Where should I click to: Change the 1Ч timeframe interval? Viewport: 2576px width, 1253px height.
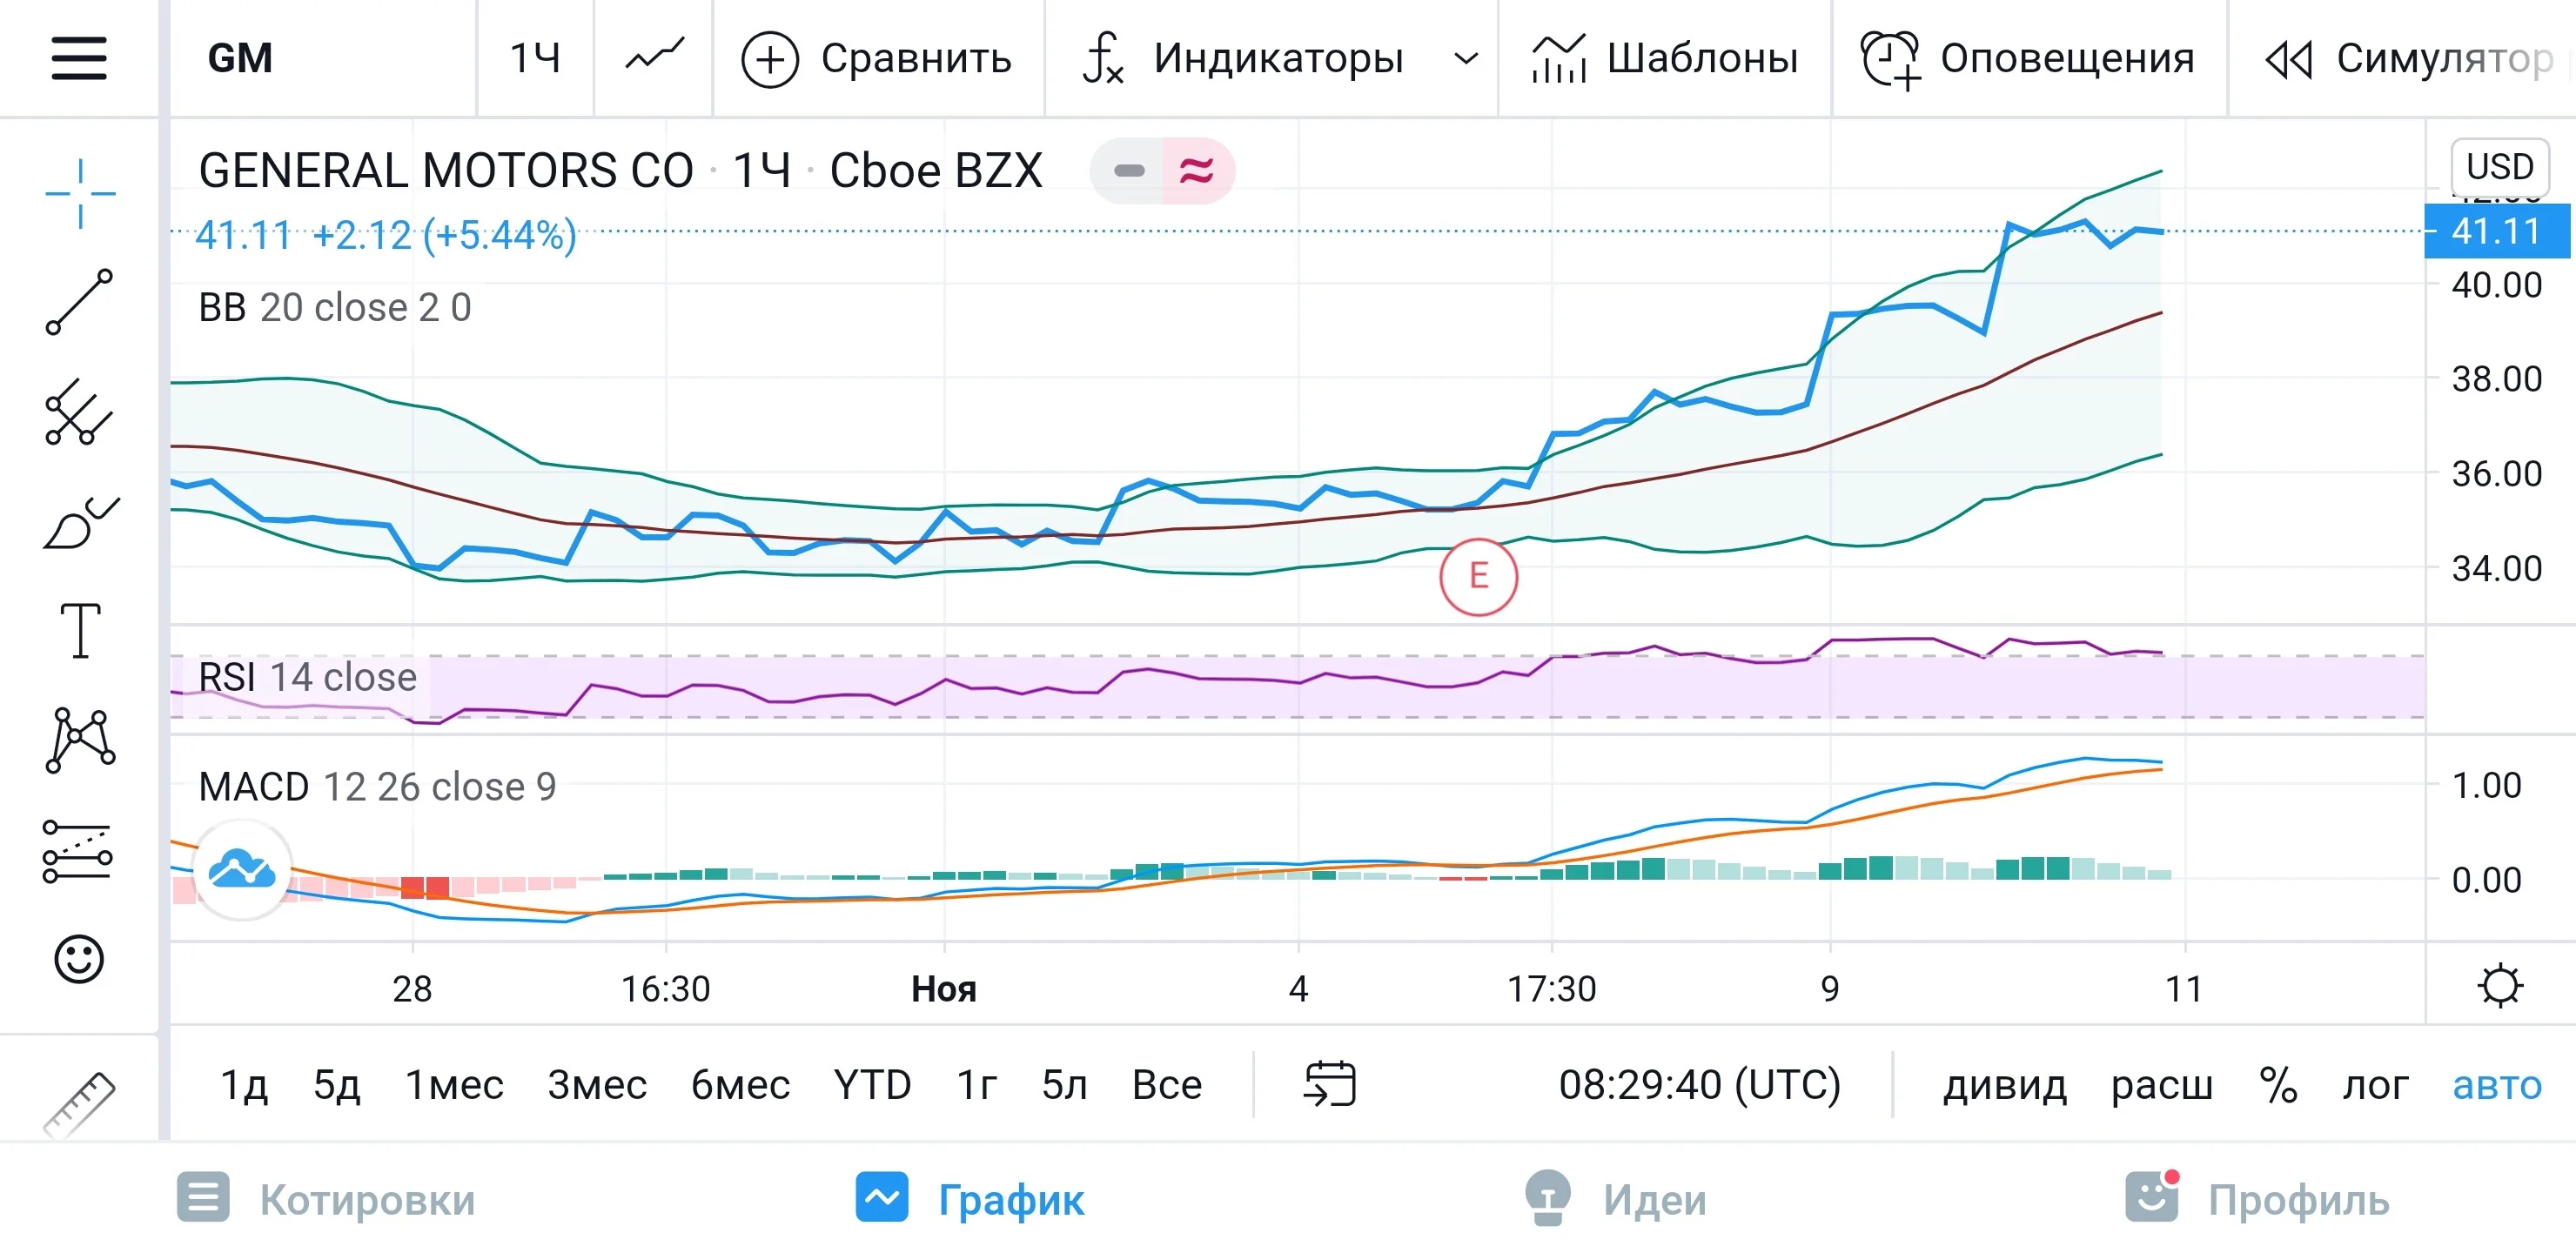536,58
